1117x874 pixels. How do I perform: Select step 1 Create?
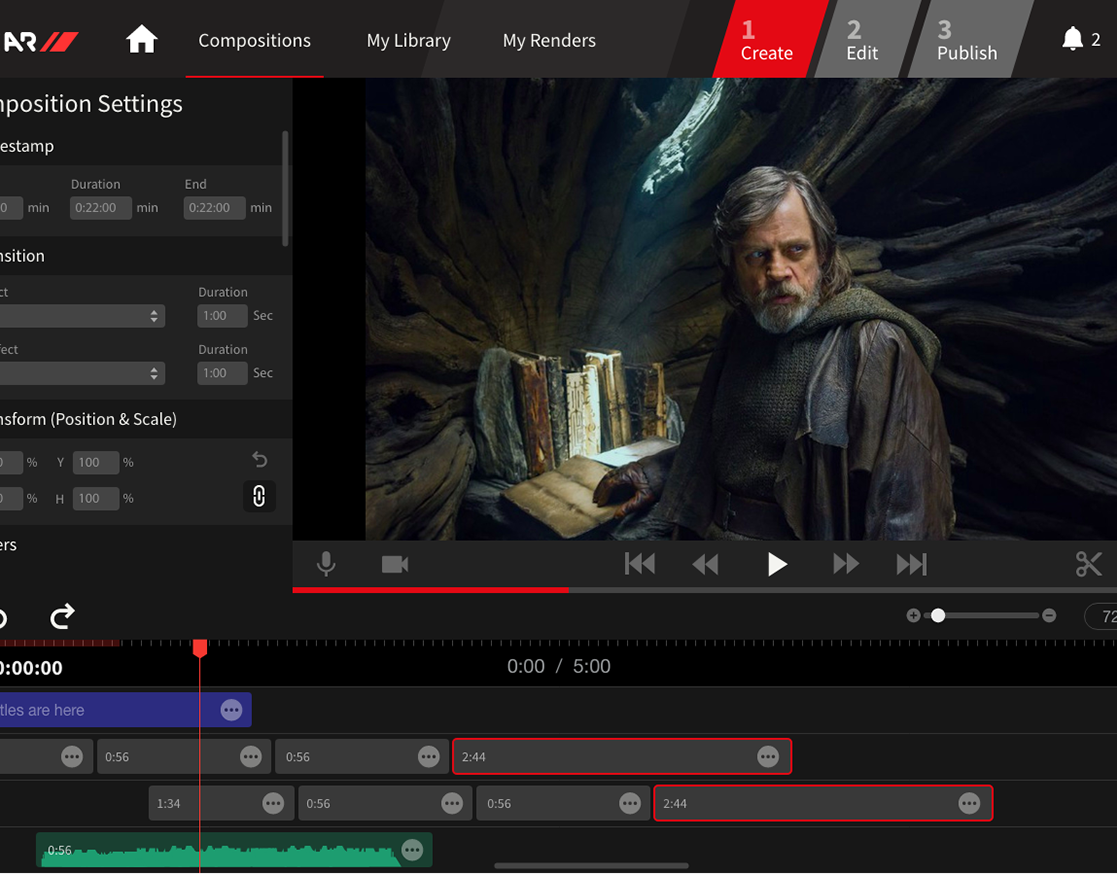769,39
